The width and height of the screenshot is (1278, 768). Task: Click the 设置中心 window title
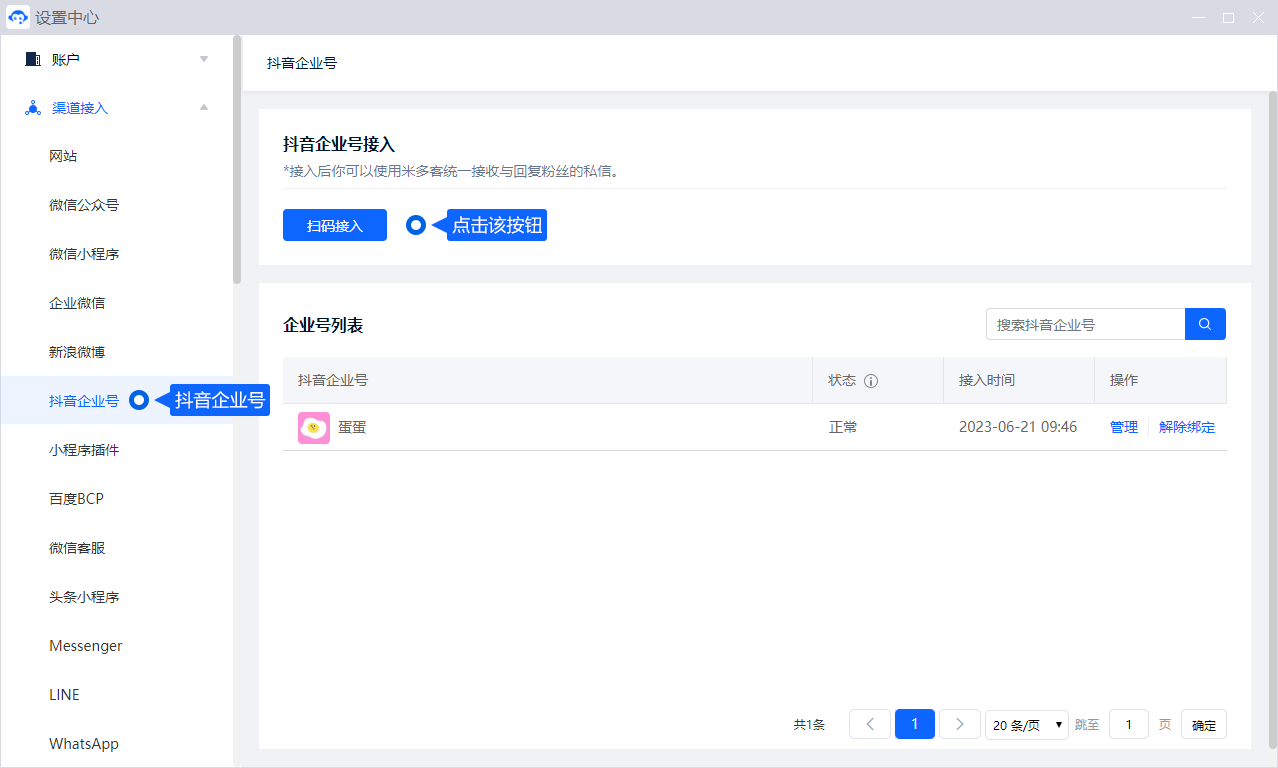67,18
